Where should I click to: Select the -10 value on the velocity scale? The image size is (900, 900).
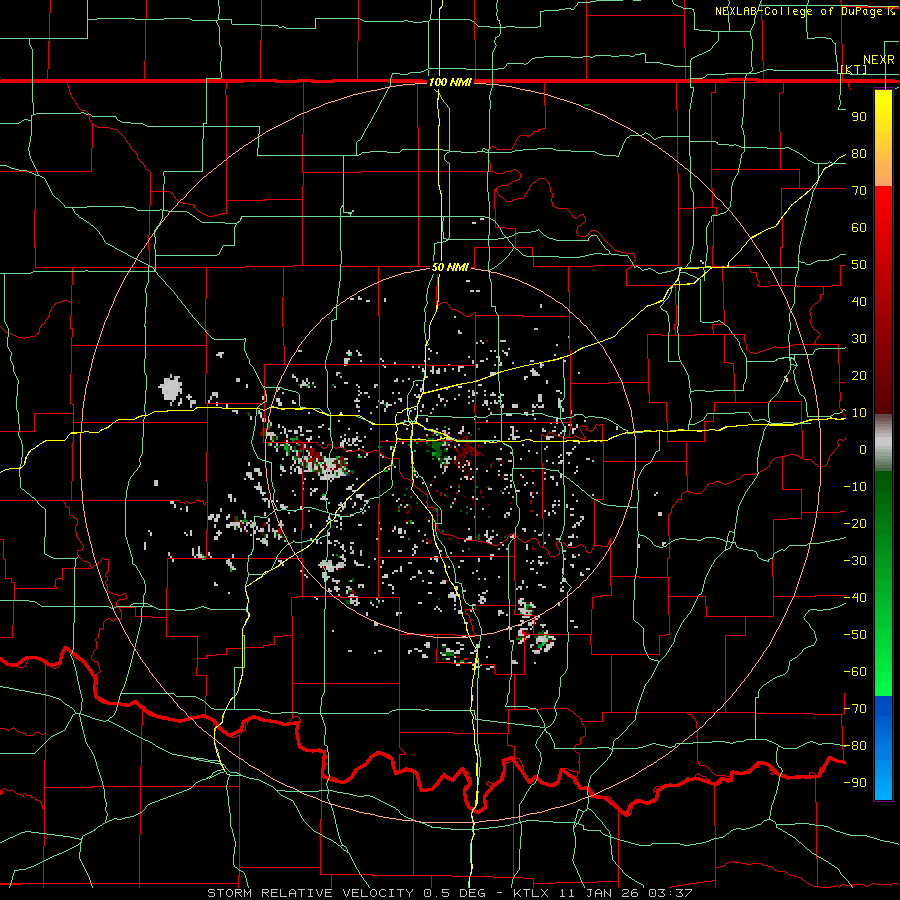tap(855, 487)
